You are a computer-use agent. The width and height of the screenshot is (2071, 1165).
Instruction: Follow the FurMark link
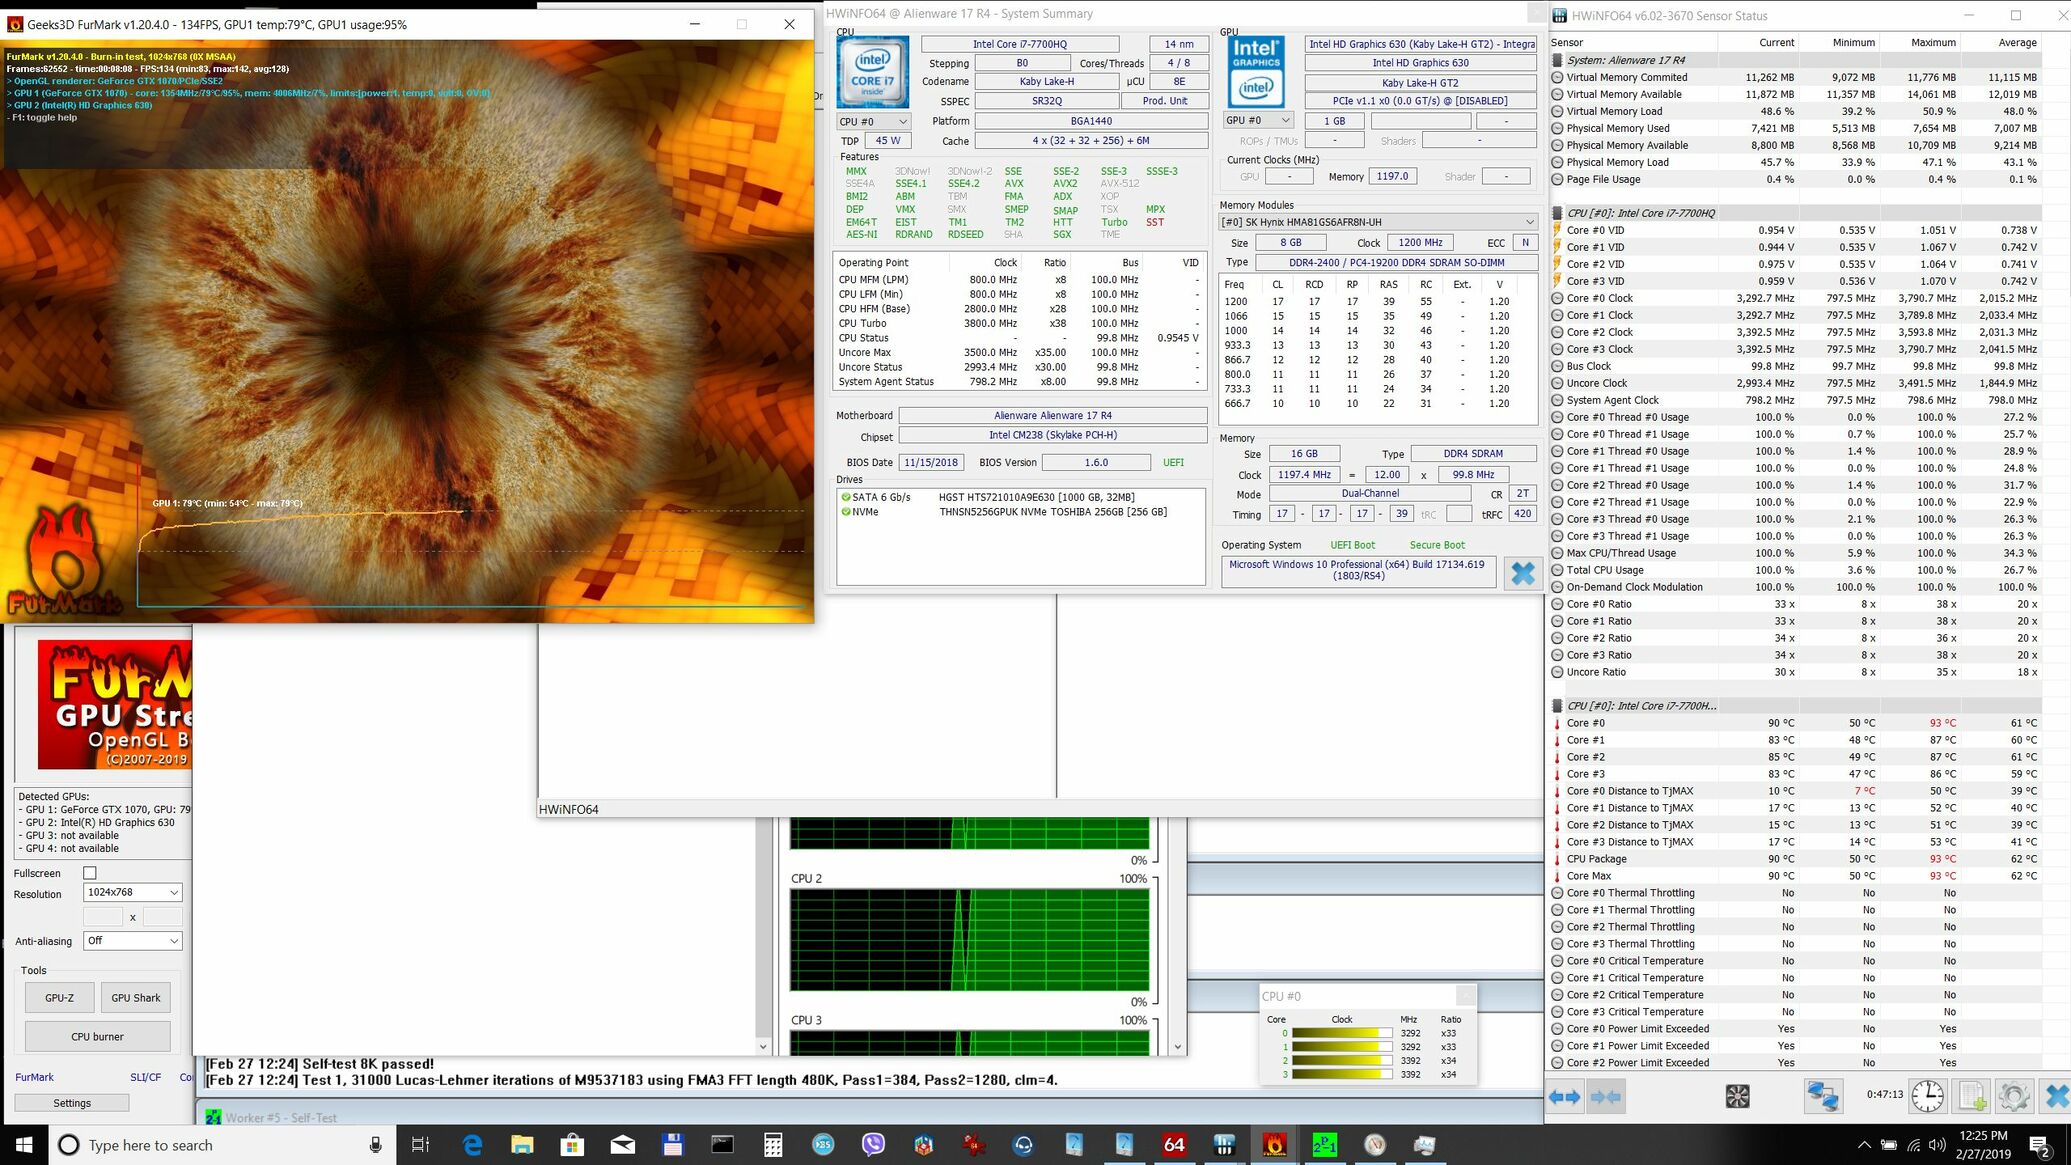34,1077
